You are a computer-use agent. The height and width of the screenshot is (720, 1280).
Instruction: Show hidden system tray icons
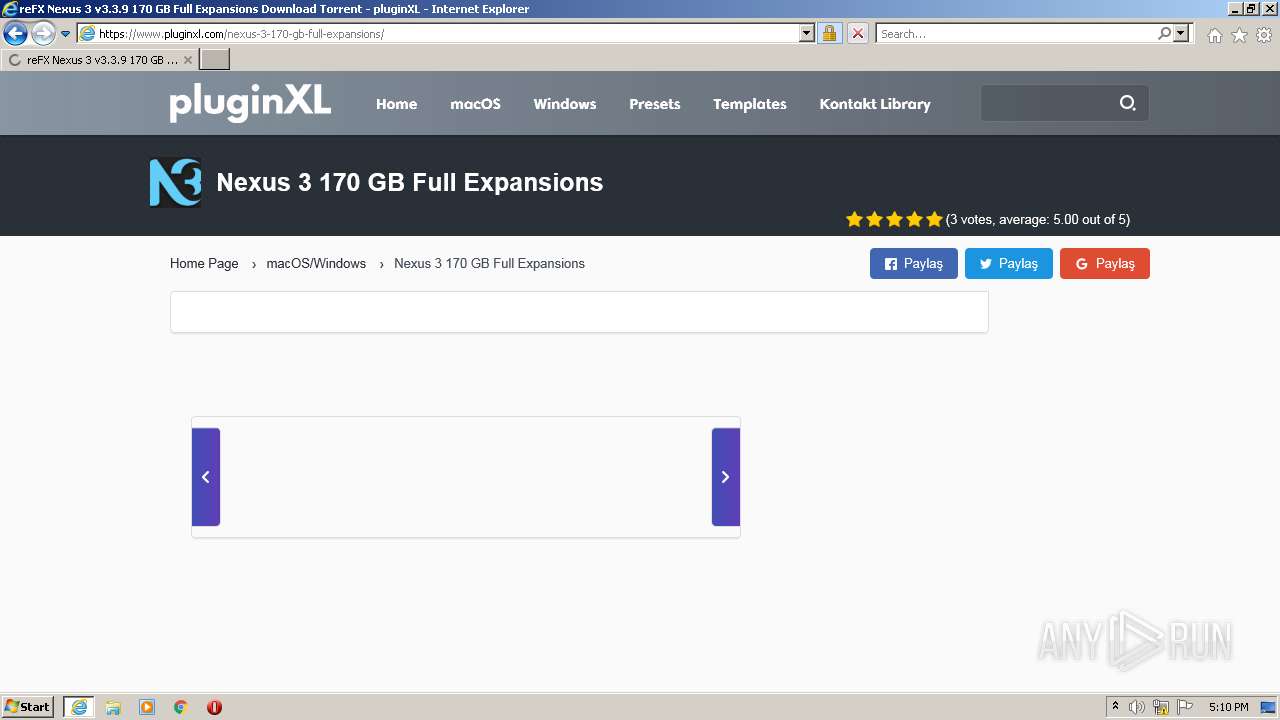[1116, 707]
